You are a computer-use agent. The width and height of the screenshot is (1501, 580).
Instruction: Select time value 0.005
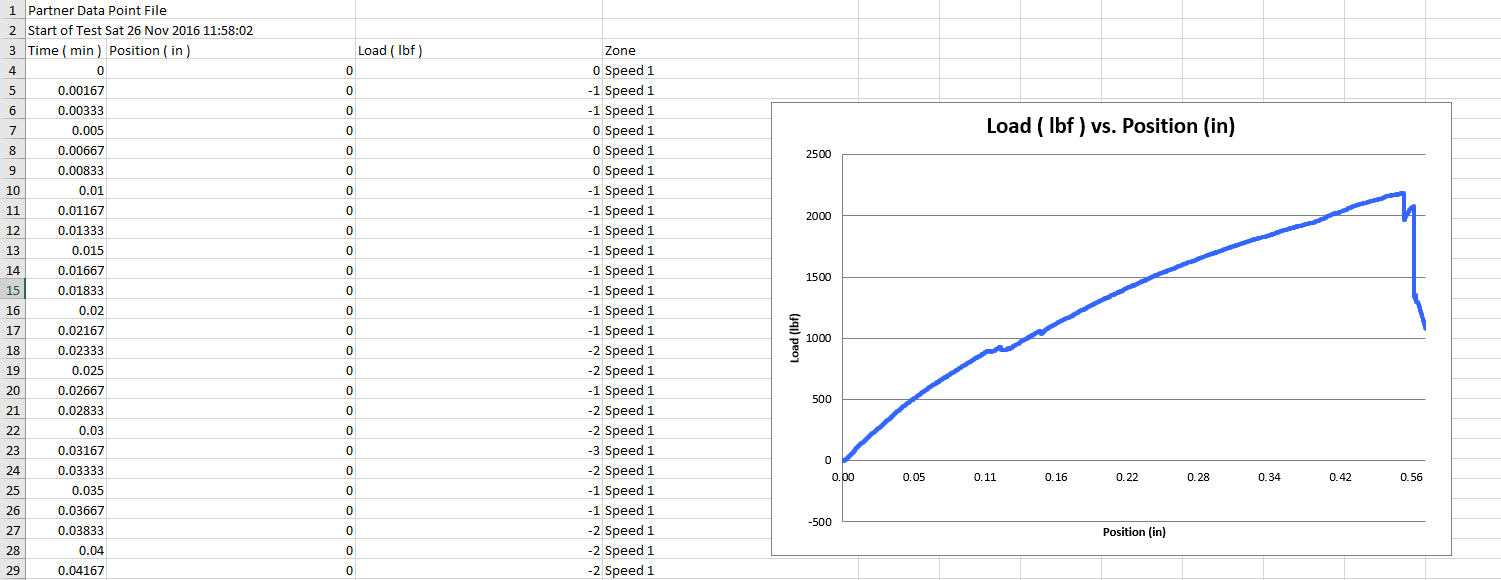tap(65, 130)
